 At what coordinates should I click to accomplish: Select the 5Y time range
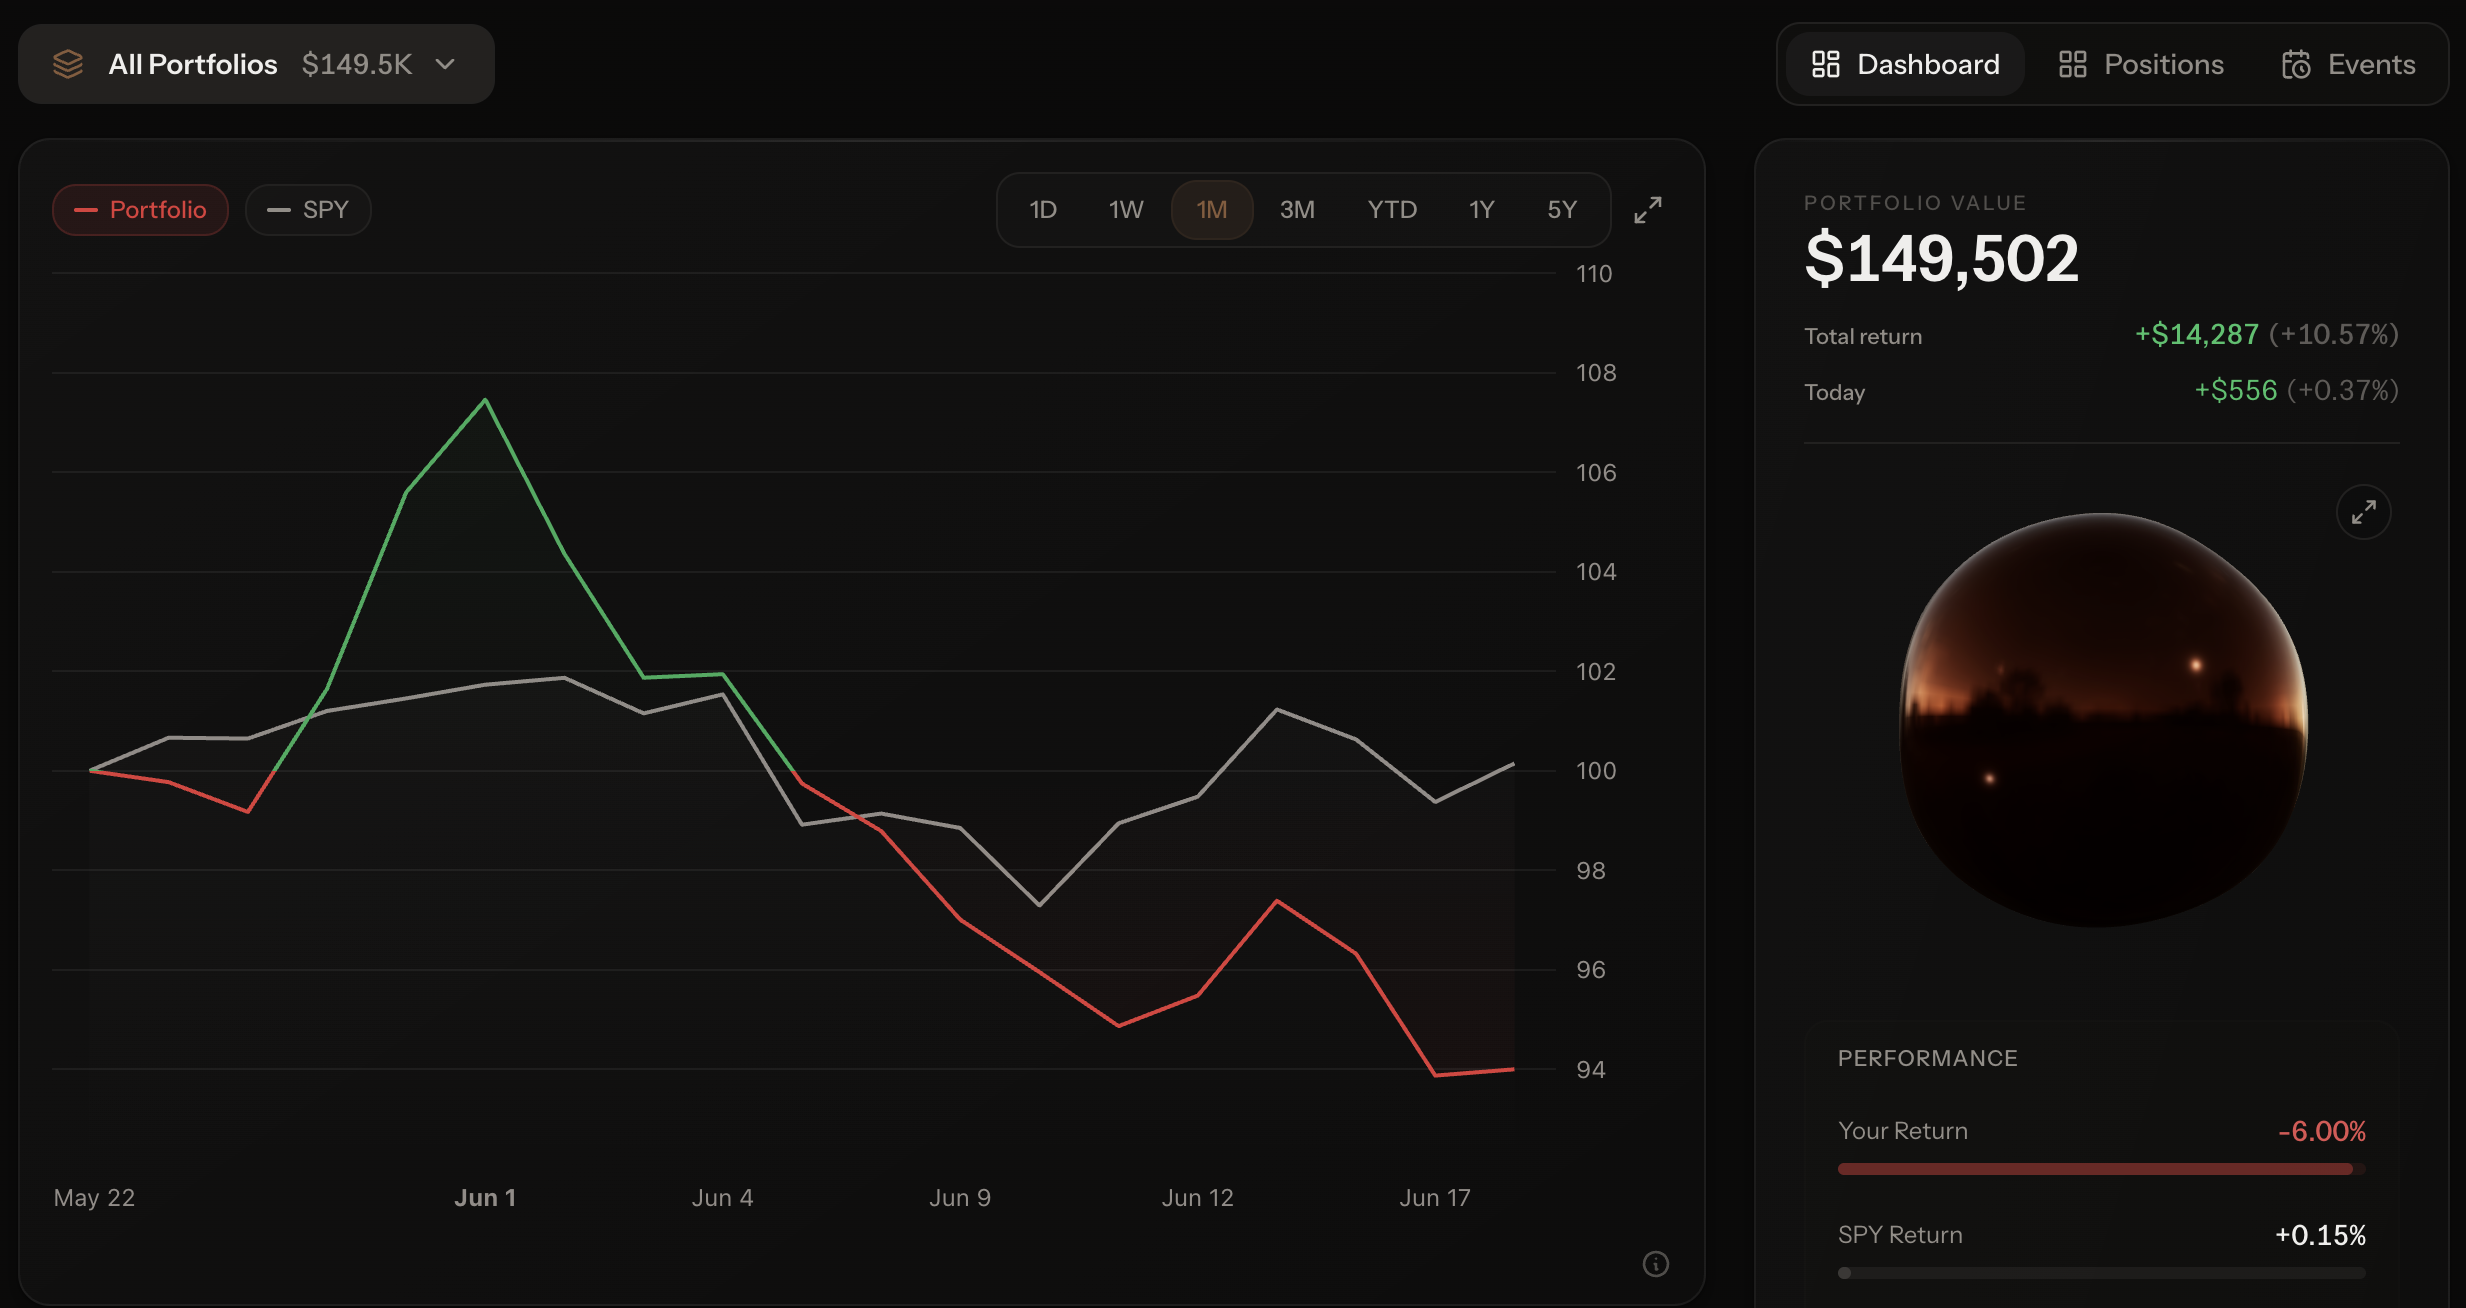pyautogui.click(x=1562, y=210)
